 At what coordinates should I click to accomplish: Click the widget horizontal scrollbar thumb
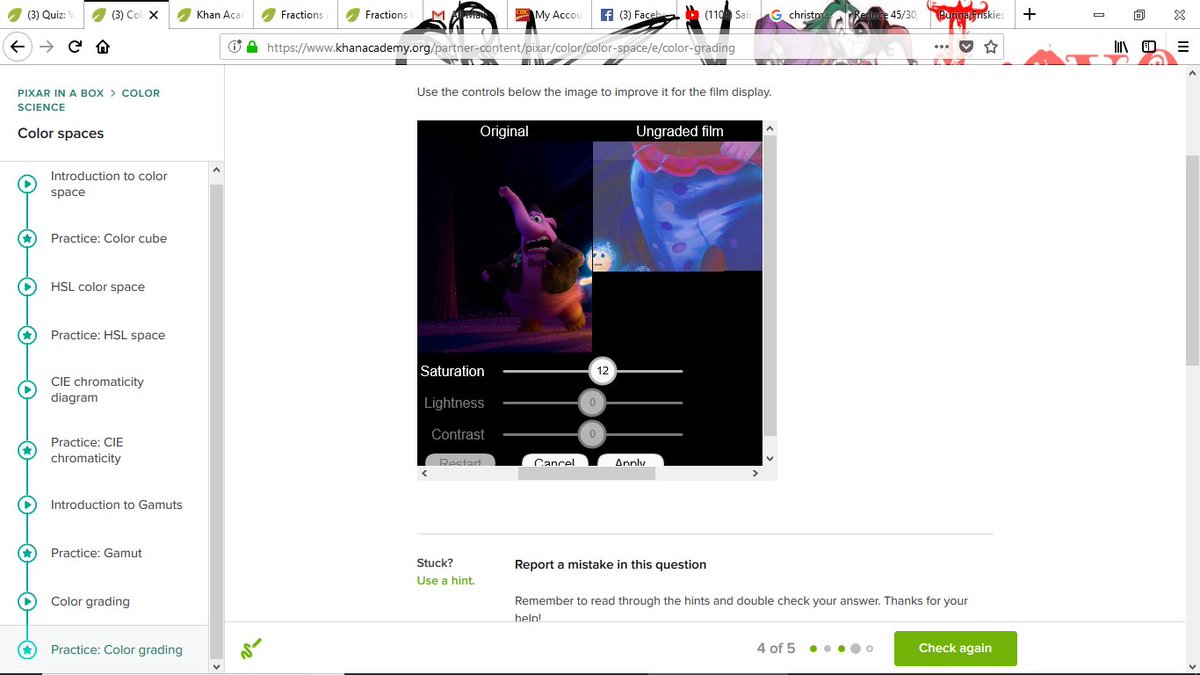(586, 474)
